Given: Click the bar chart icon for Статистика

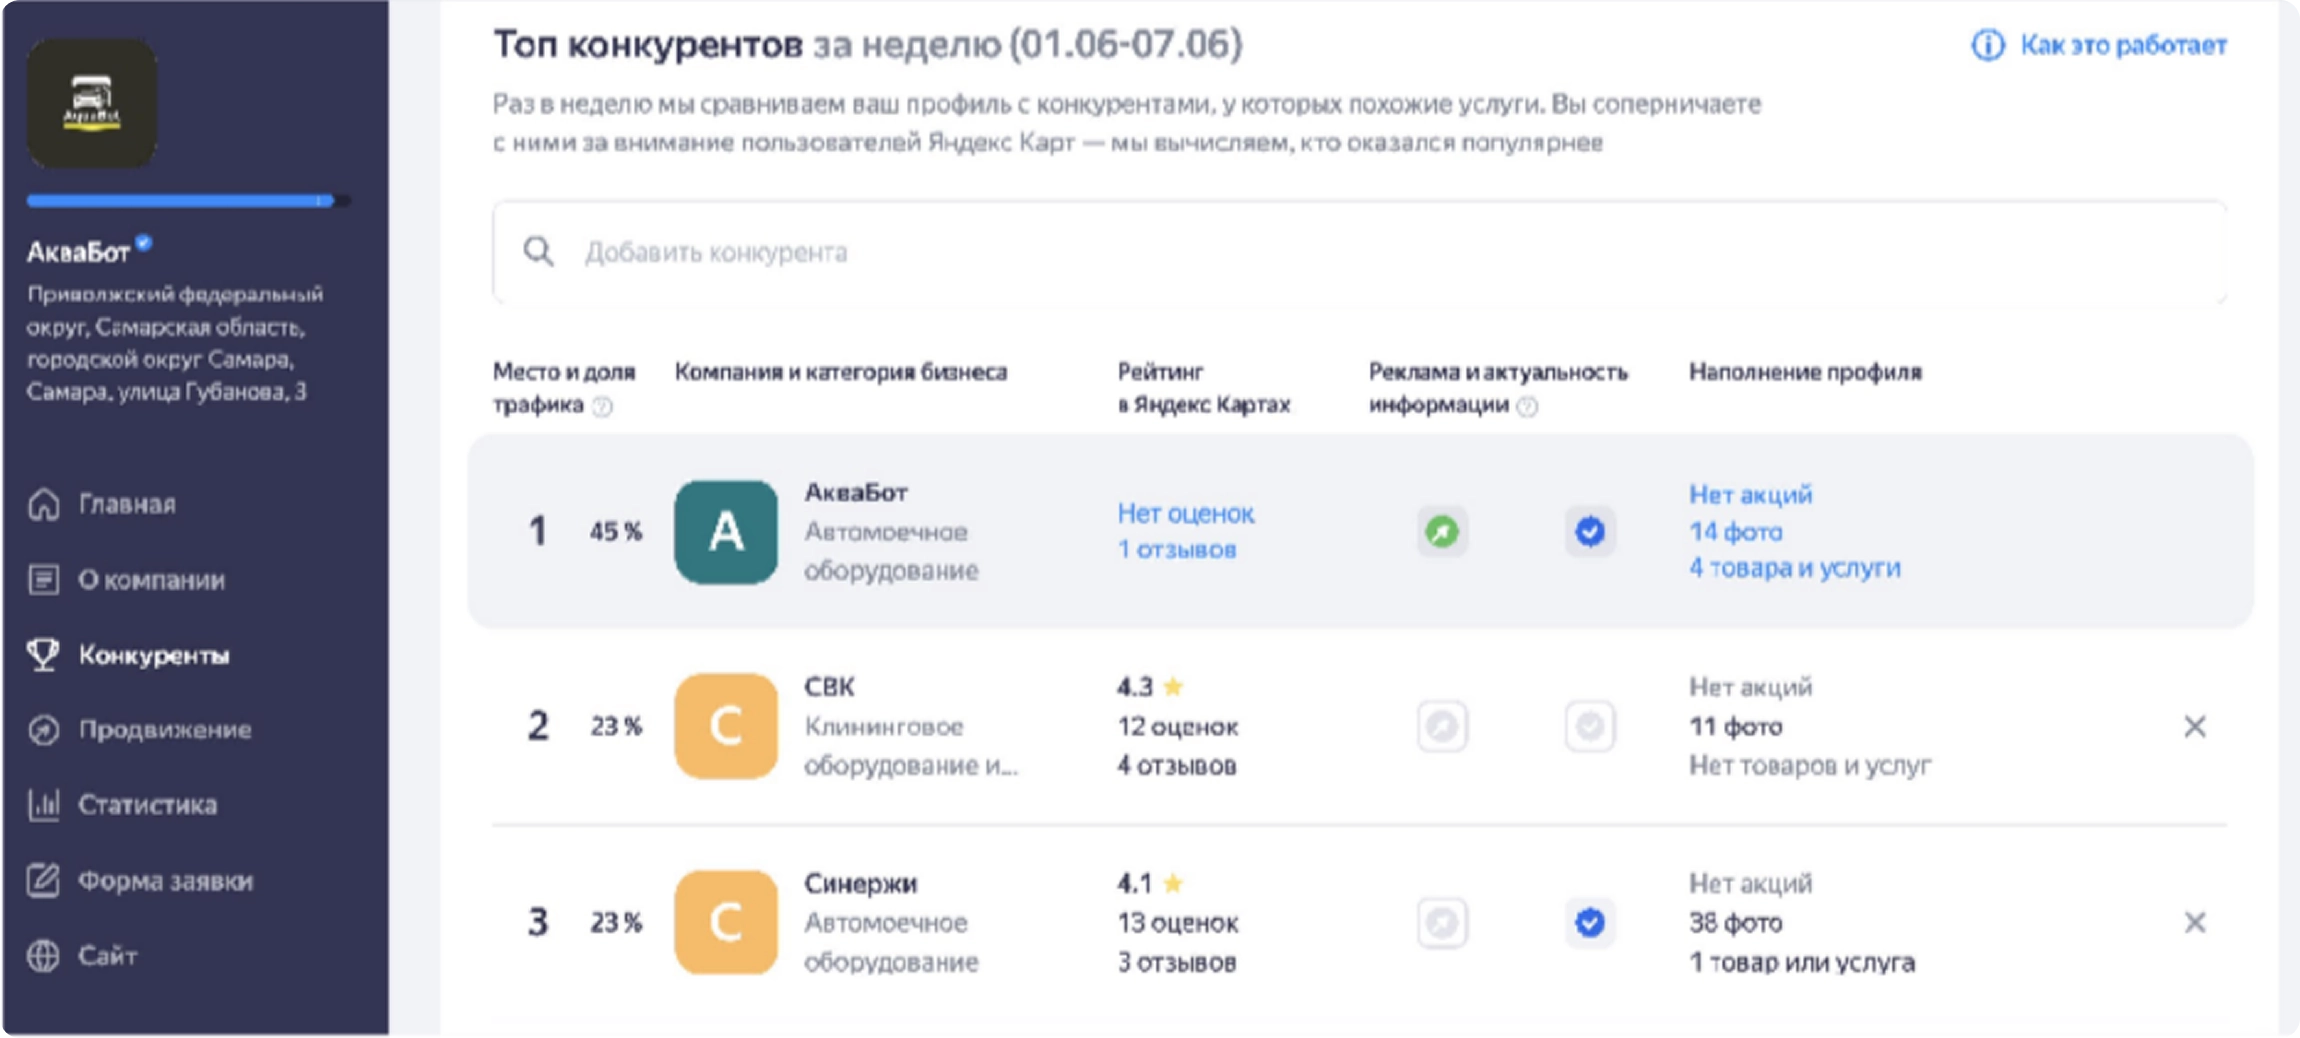Looking at the screenshot, I should (x=43, y=805).
